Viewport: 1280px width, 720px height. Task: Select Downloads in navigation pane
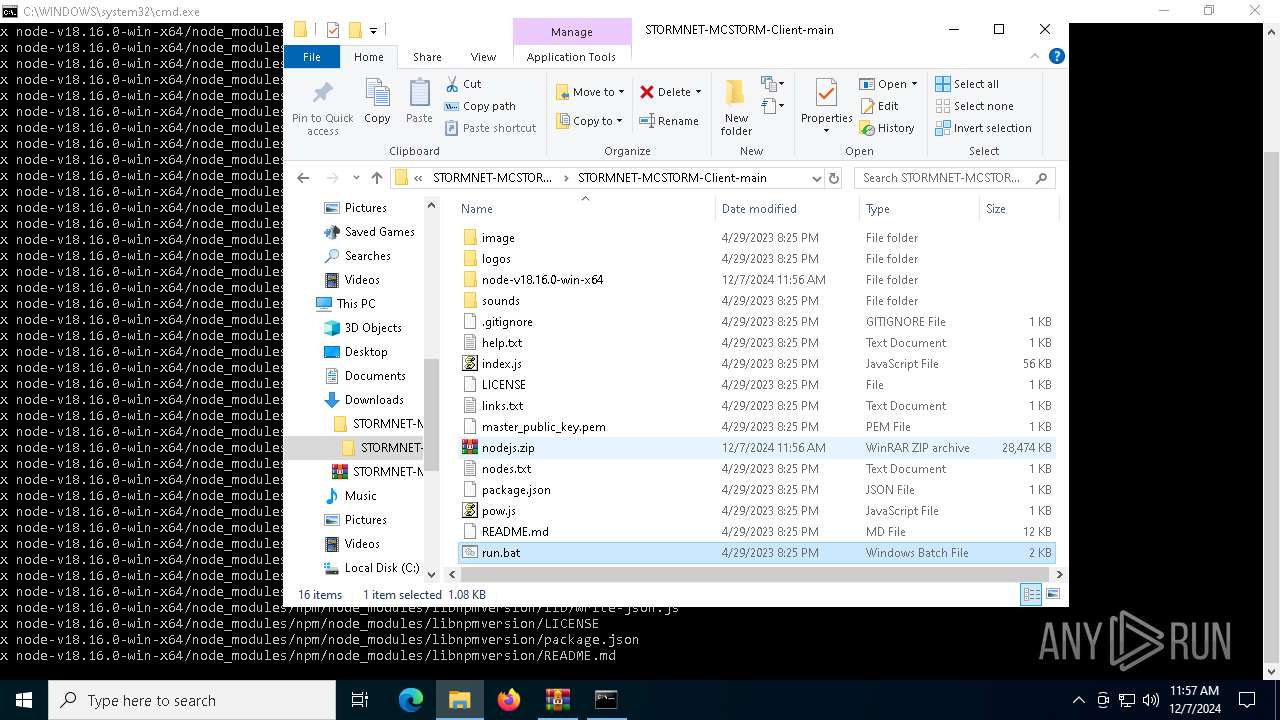point(375,400)
